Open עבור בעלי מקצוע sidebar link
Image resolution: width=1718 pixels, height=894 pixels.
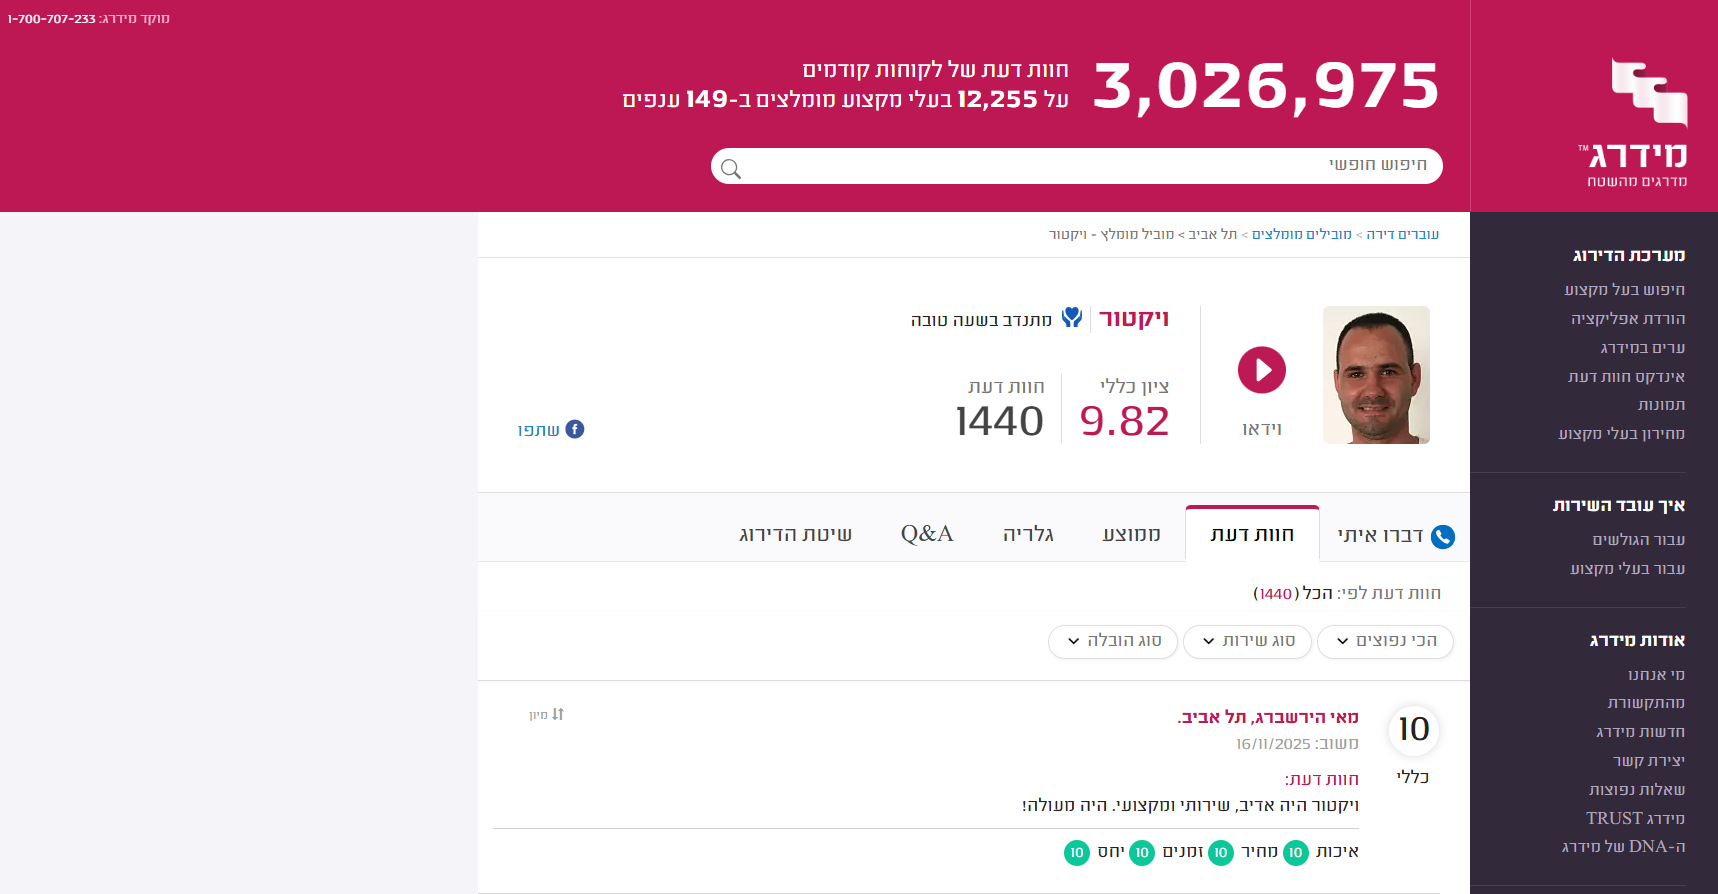1628,569
